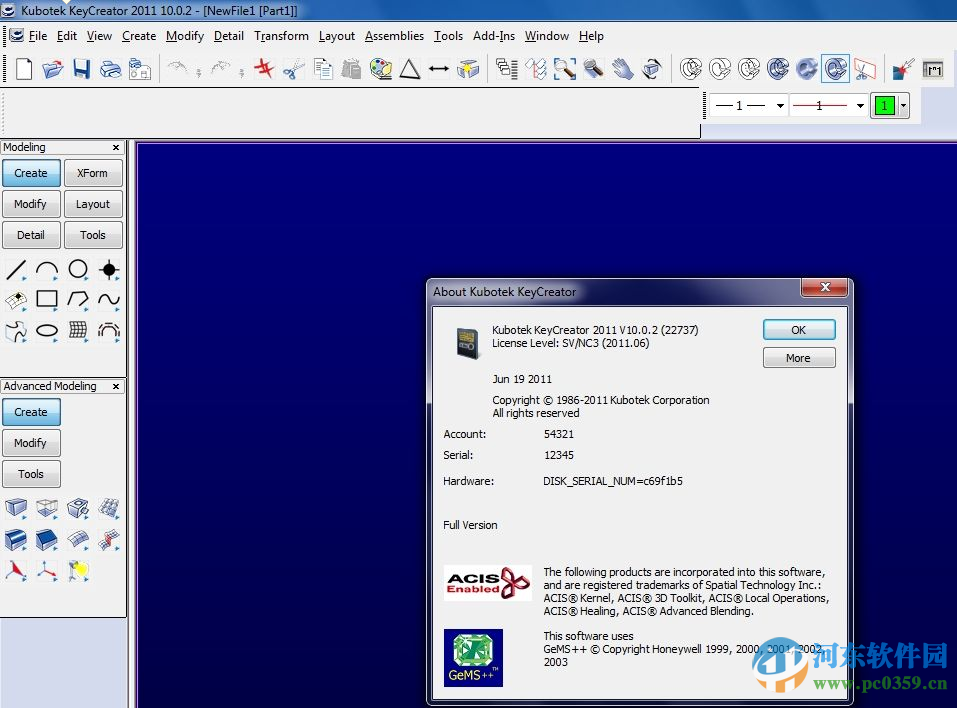Open the color palette icon
957x708 pixels.
381,69
